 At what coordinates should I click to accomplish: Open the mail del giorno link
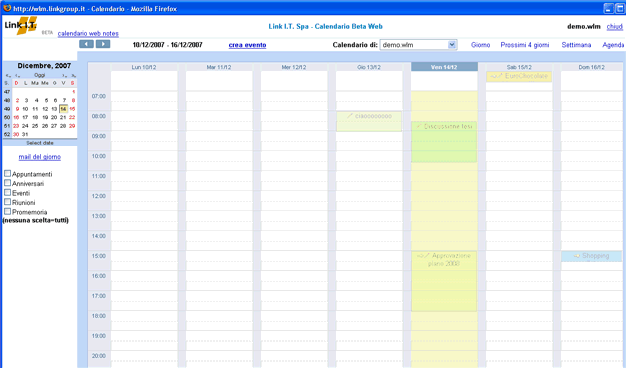click(x=40, y=157)
